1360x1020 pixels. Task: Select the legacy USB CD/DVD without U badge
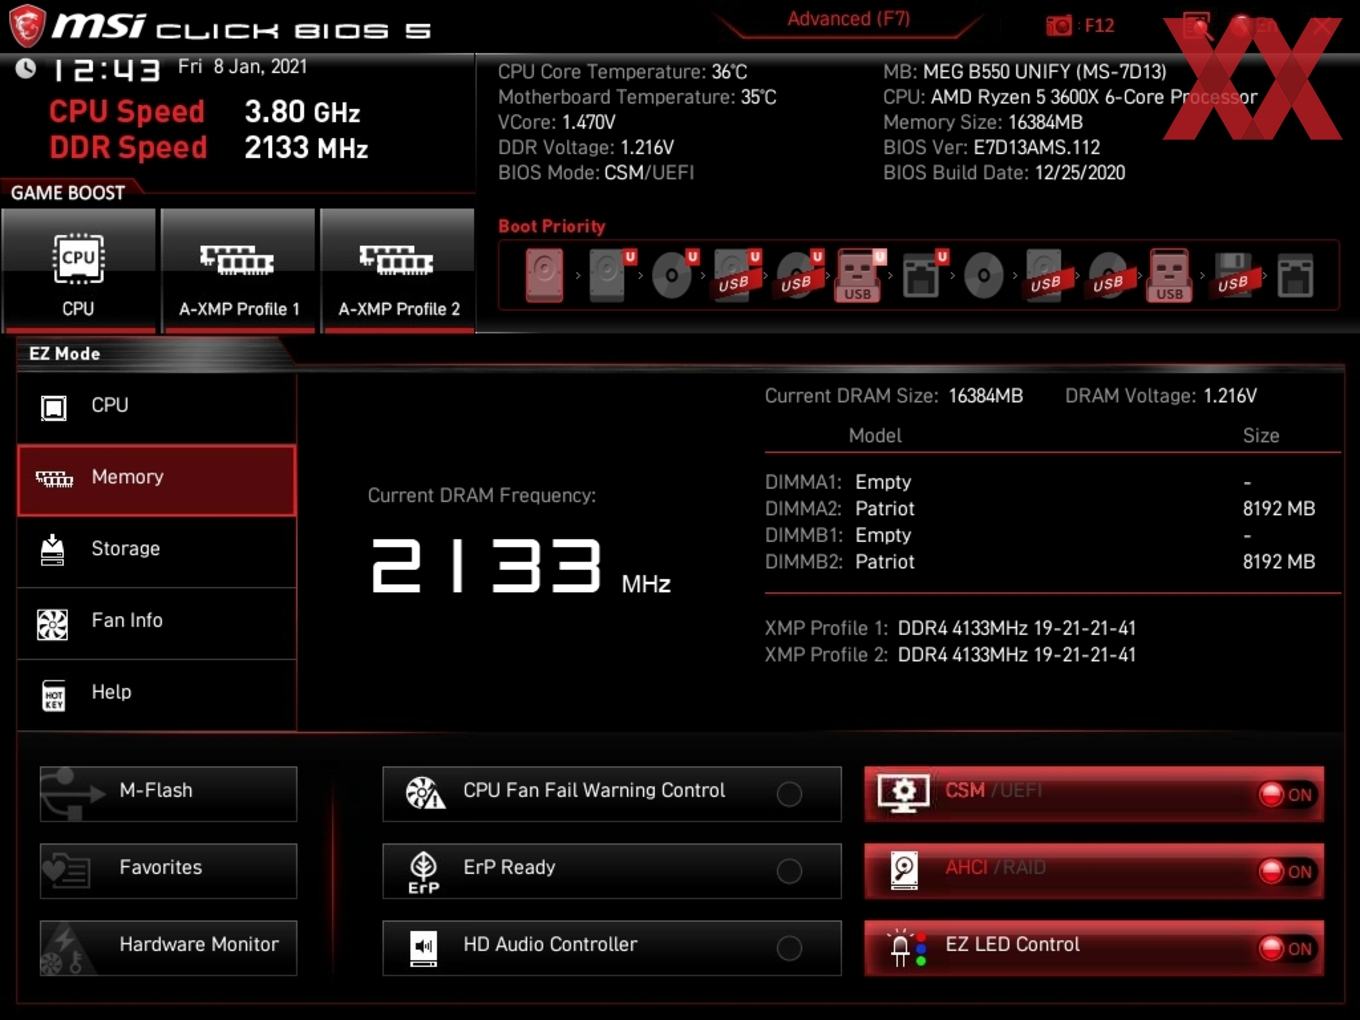point(1108,275)
